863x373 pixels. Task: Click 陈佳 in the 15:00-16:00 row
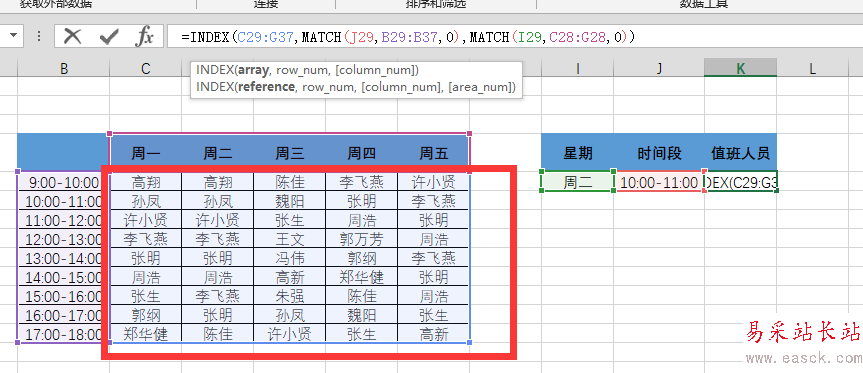[362, 296]
